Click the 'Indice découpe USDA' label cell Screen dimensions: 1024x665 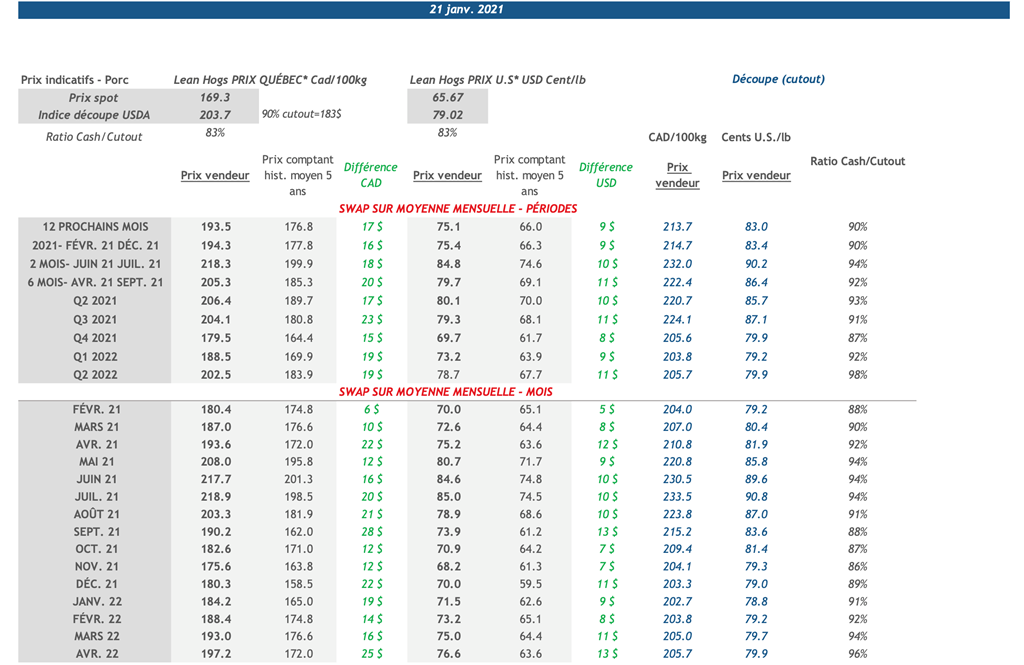pos(94,116)
